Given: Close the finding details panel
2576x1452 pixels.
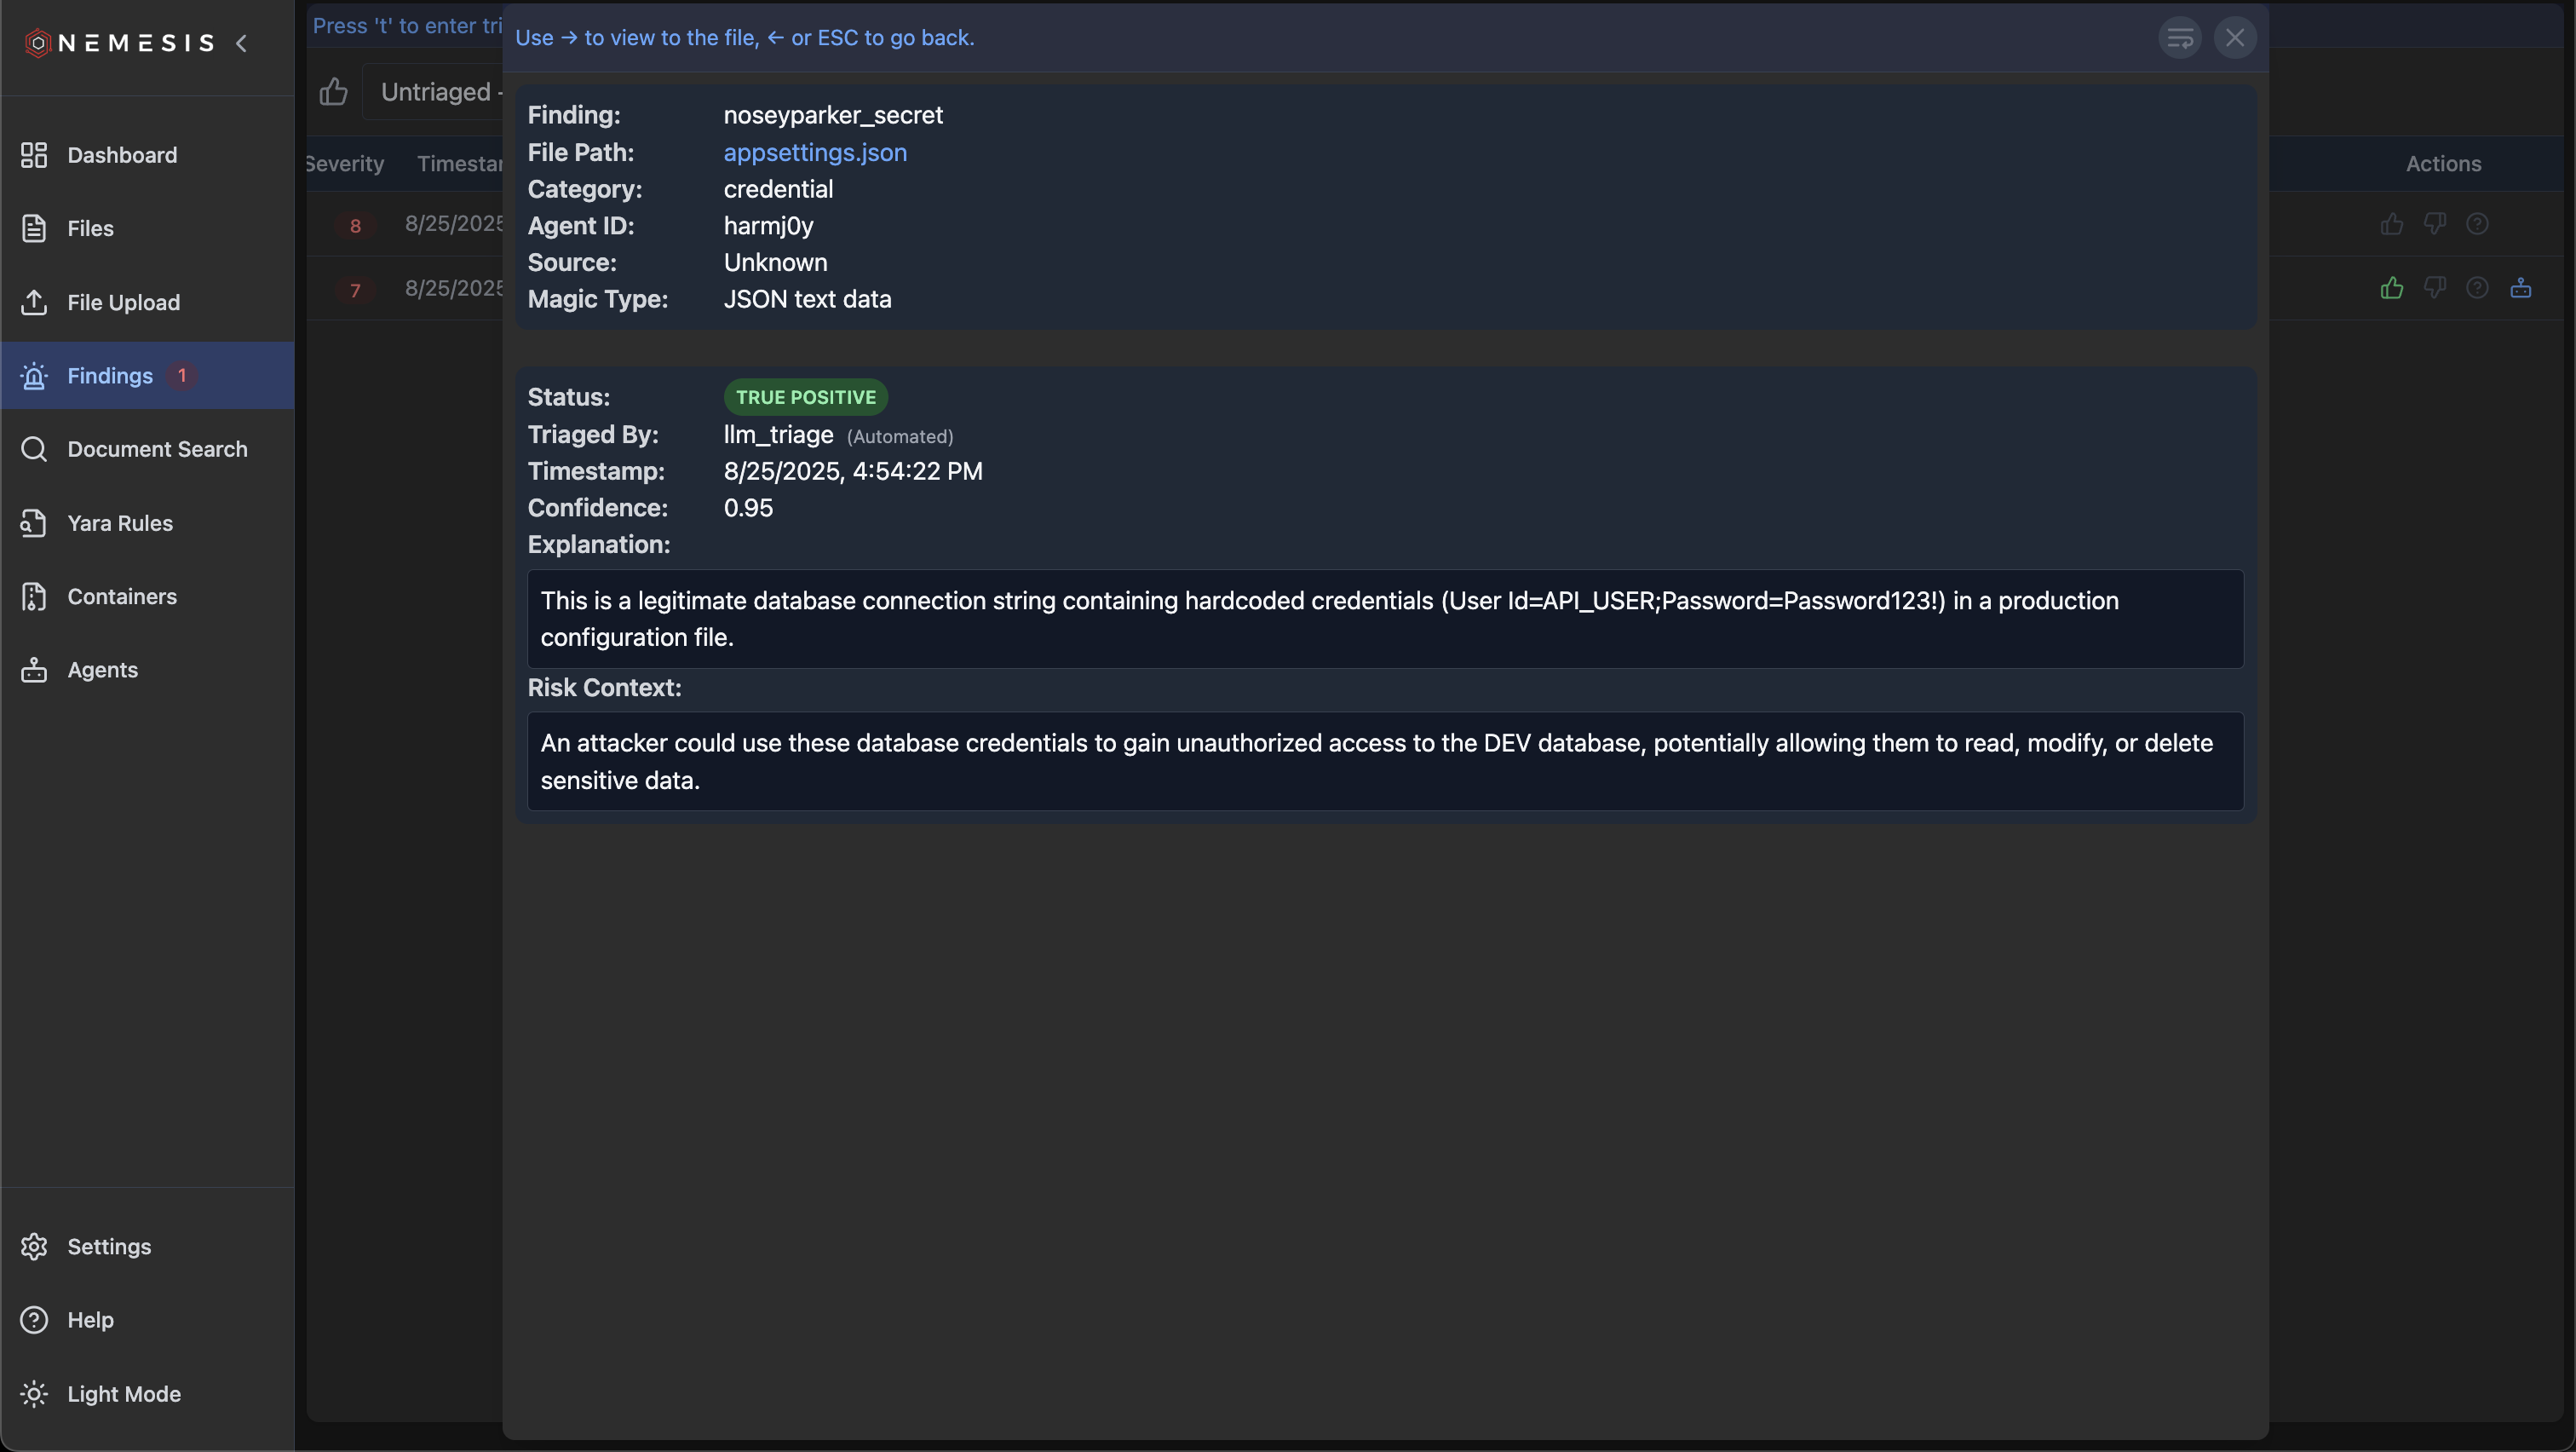Looking at the screenshot, I should coord(2234,38).
